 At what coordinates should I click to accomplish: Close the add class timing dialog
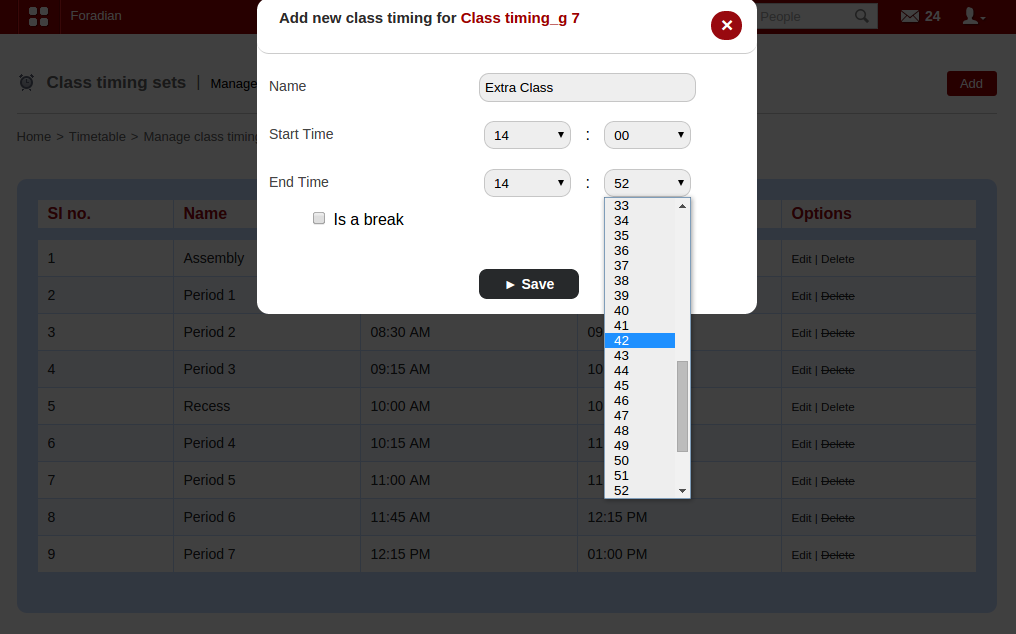coord(726,25)
